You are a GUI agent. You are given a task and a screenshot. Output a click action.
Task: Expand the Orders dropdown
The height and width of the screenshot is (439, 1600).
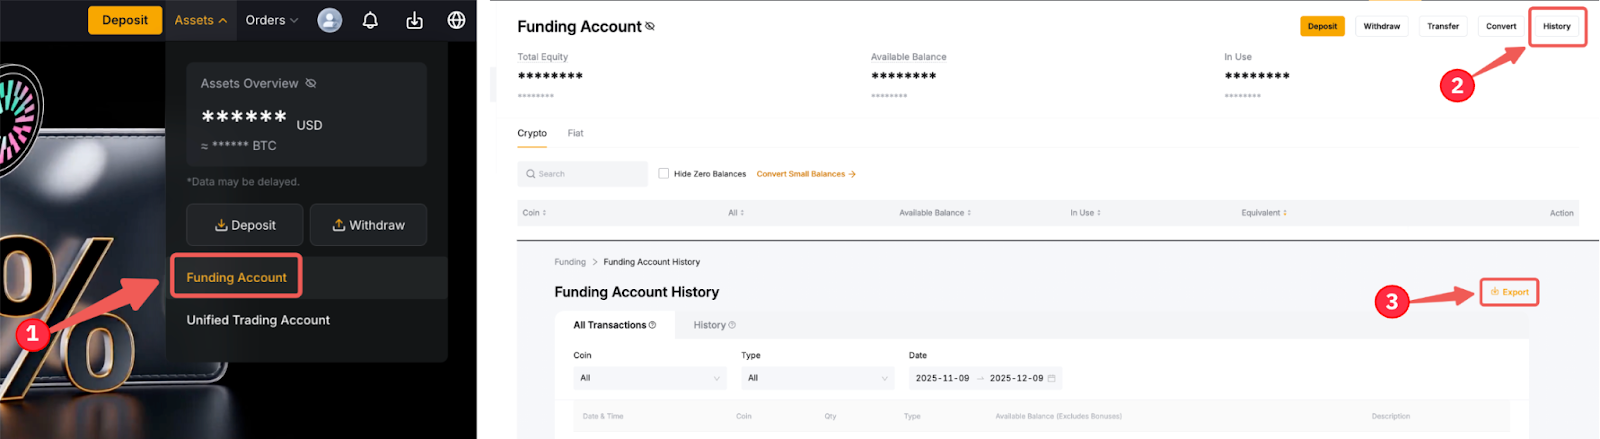pyautogui.click(x=271, y=20)
